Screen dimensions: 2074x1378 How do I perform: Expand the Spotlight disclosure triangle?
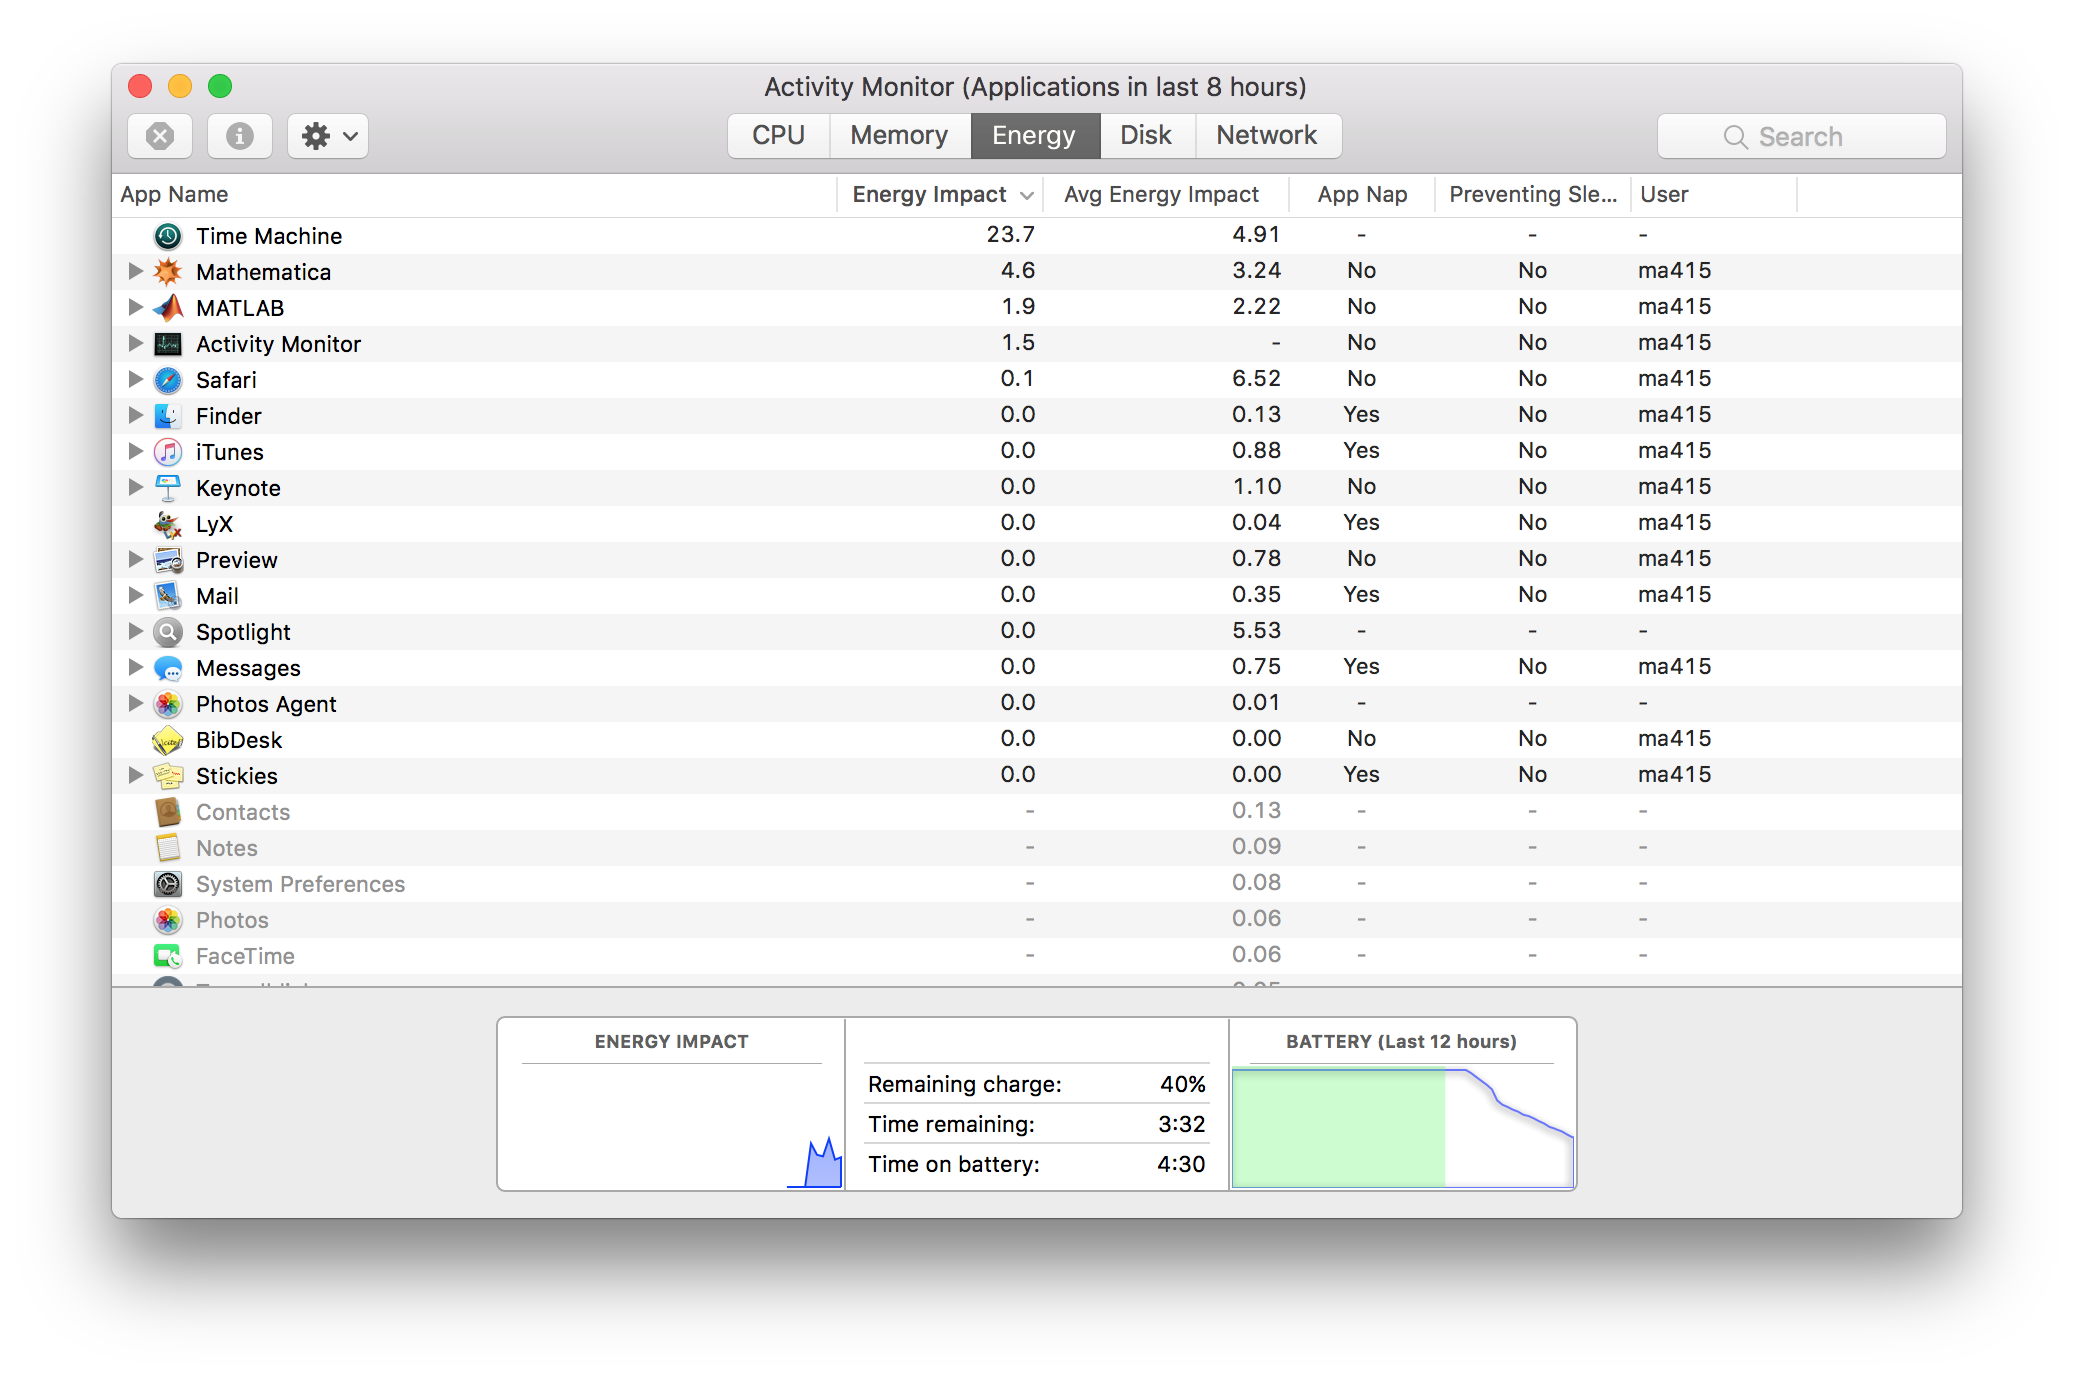[x=135, y=631]
